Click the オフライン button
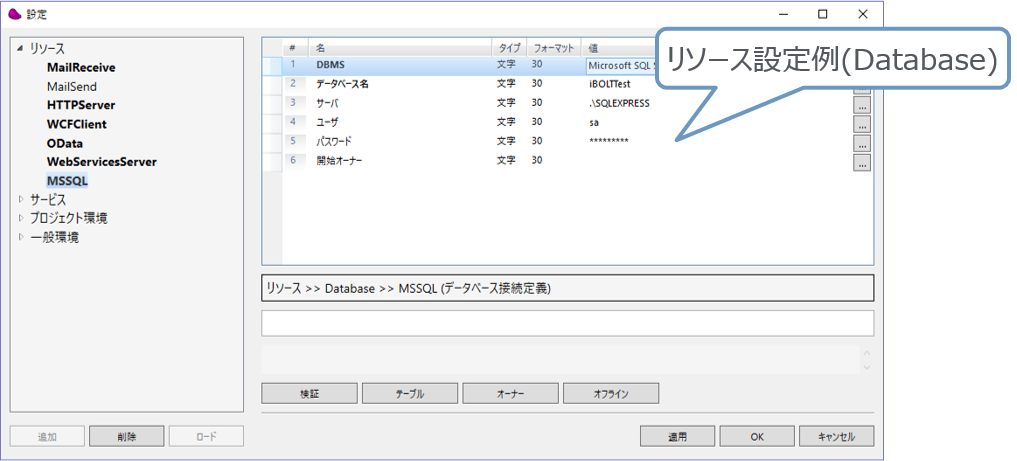The image size is (1017, 461). click(611, 393)
